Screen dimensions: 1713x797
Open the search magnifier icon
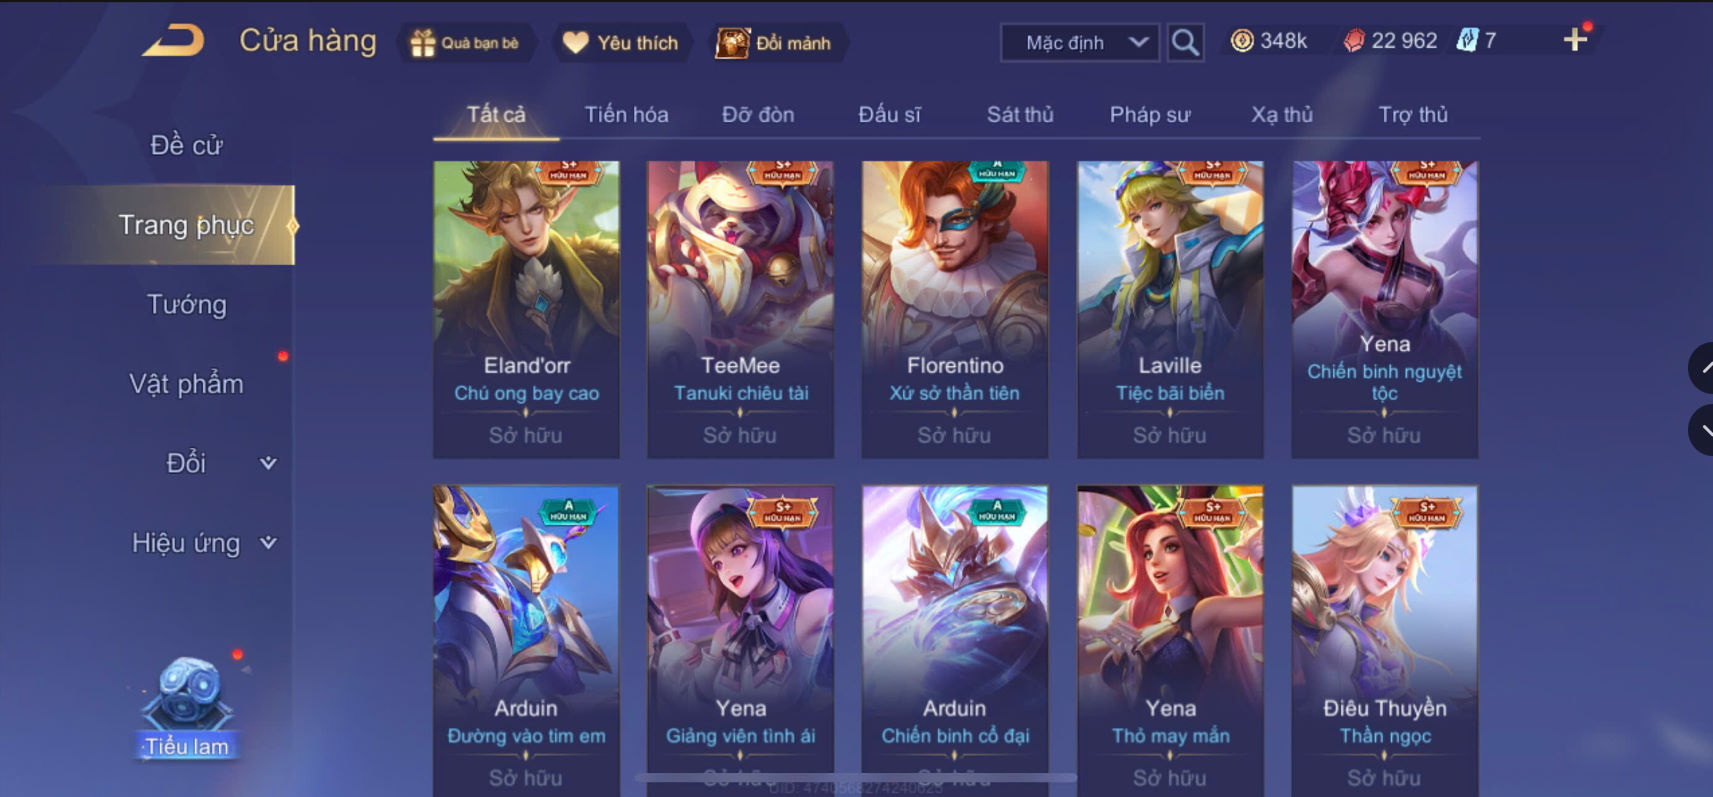[1185, 42]
